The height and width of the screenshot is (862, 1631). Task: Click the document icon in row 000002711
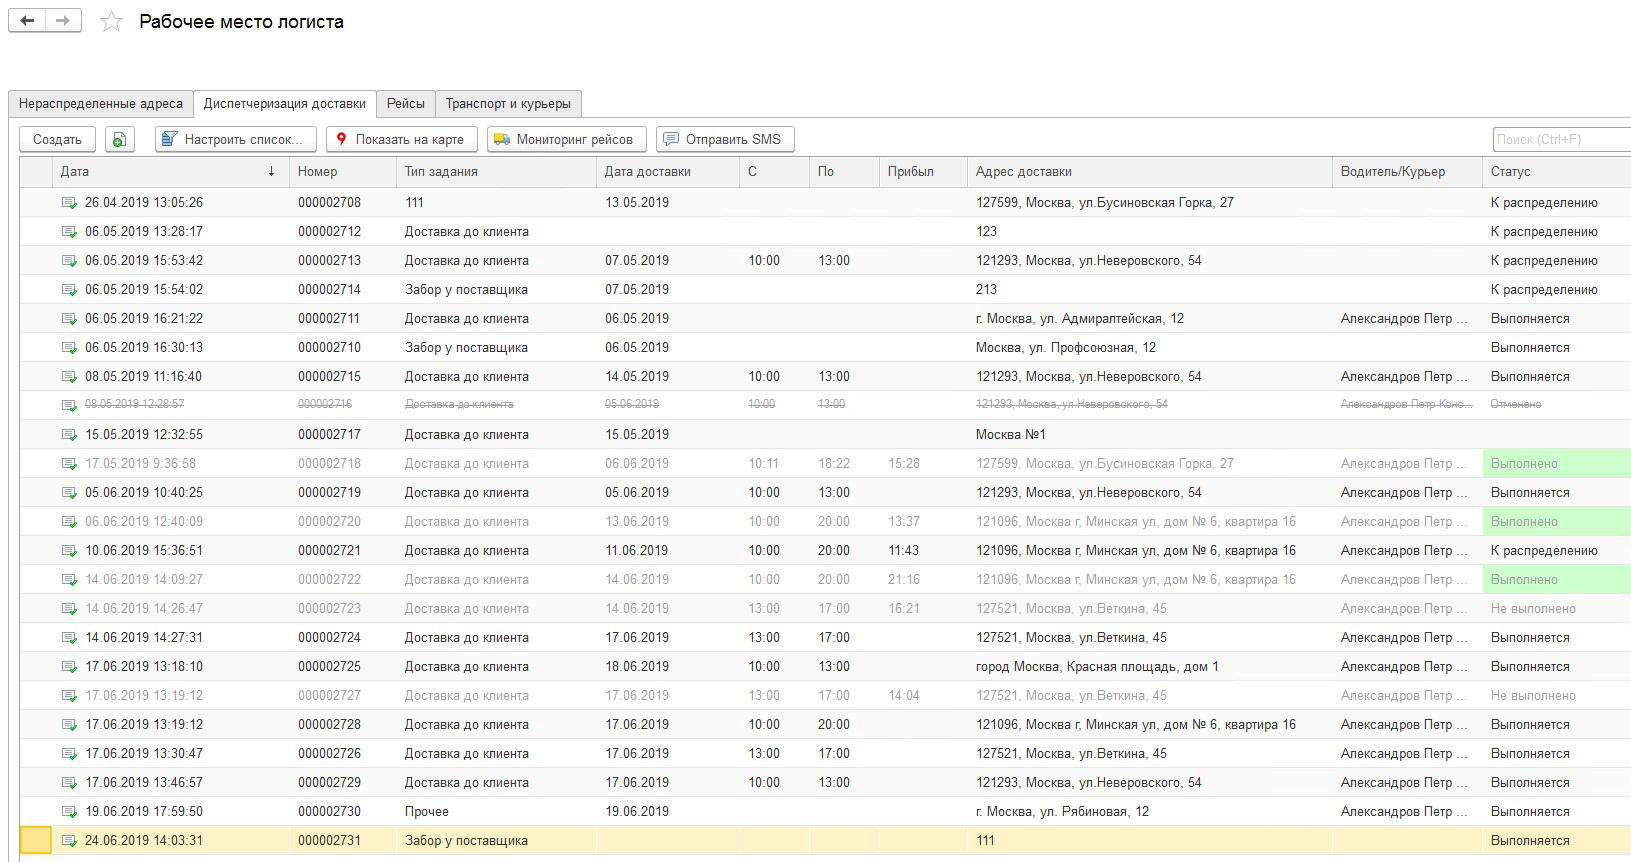click(x=69, y=318)
